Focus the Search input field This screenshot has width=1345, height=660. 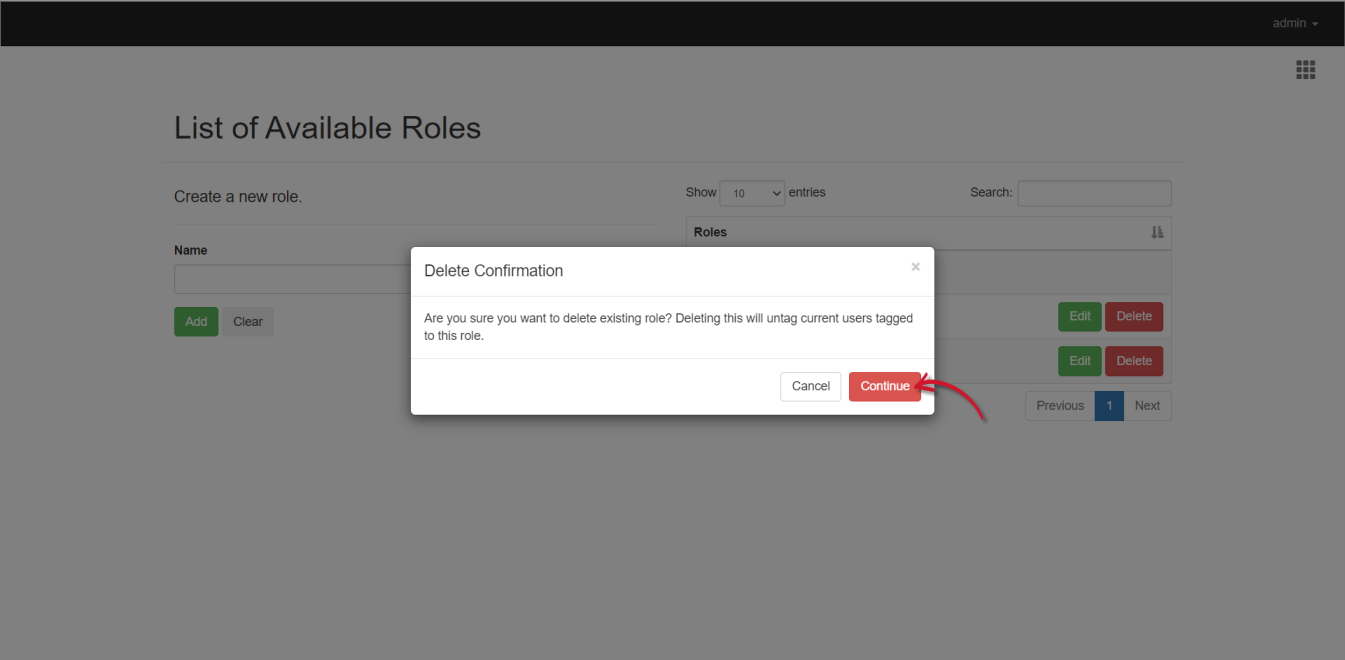tap(1094, 193)
